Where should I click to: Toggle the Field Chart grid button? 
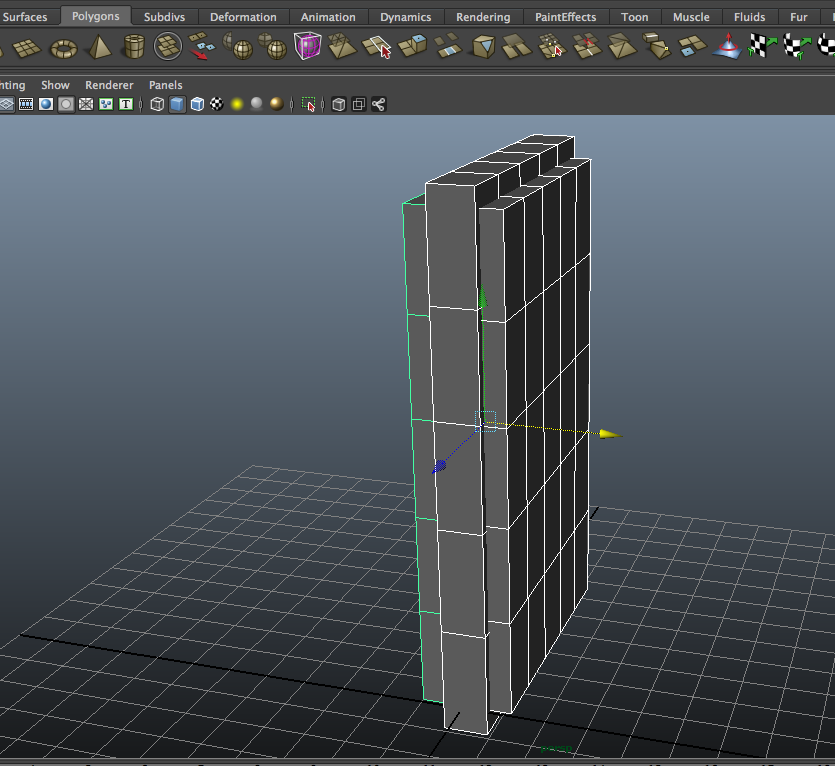pyautogui.click(x=86, y=104)
